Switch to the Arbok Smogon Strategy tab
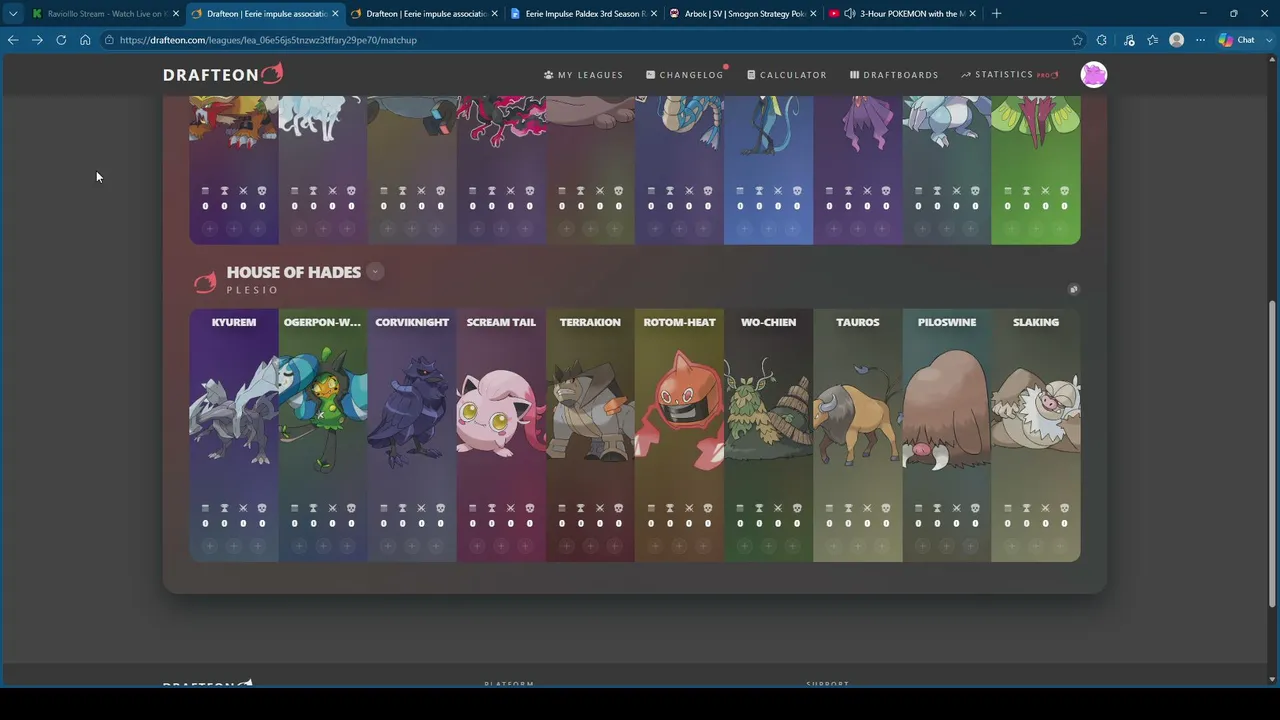This screenshot has height=720, width=1280. 742,14
